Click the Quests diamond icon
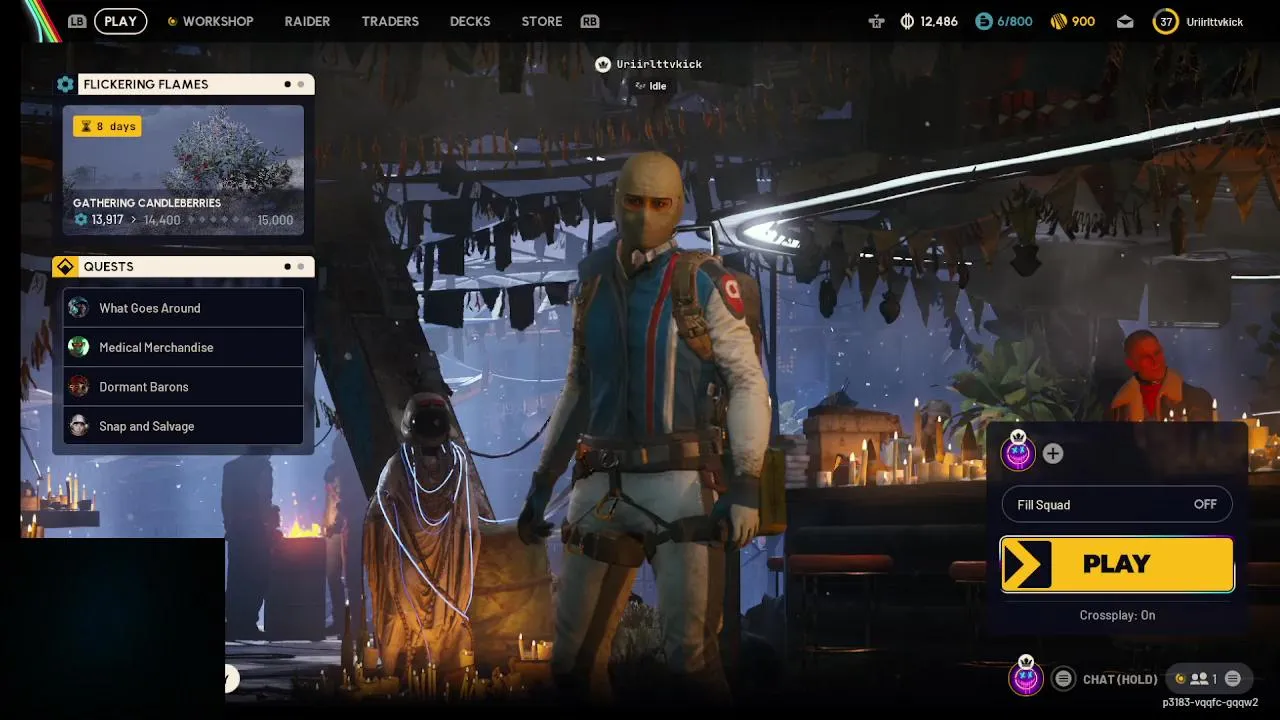The height and width of the screenshot is (720, 1280). click(x=65, y=267)
